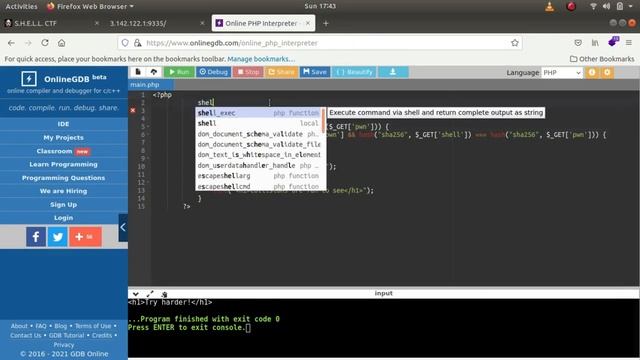The height and width of the screenshot is (360, 640).
Task: Open the Pocket save icon in Firefox toolbar
Action: (578, 43)
